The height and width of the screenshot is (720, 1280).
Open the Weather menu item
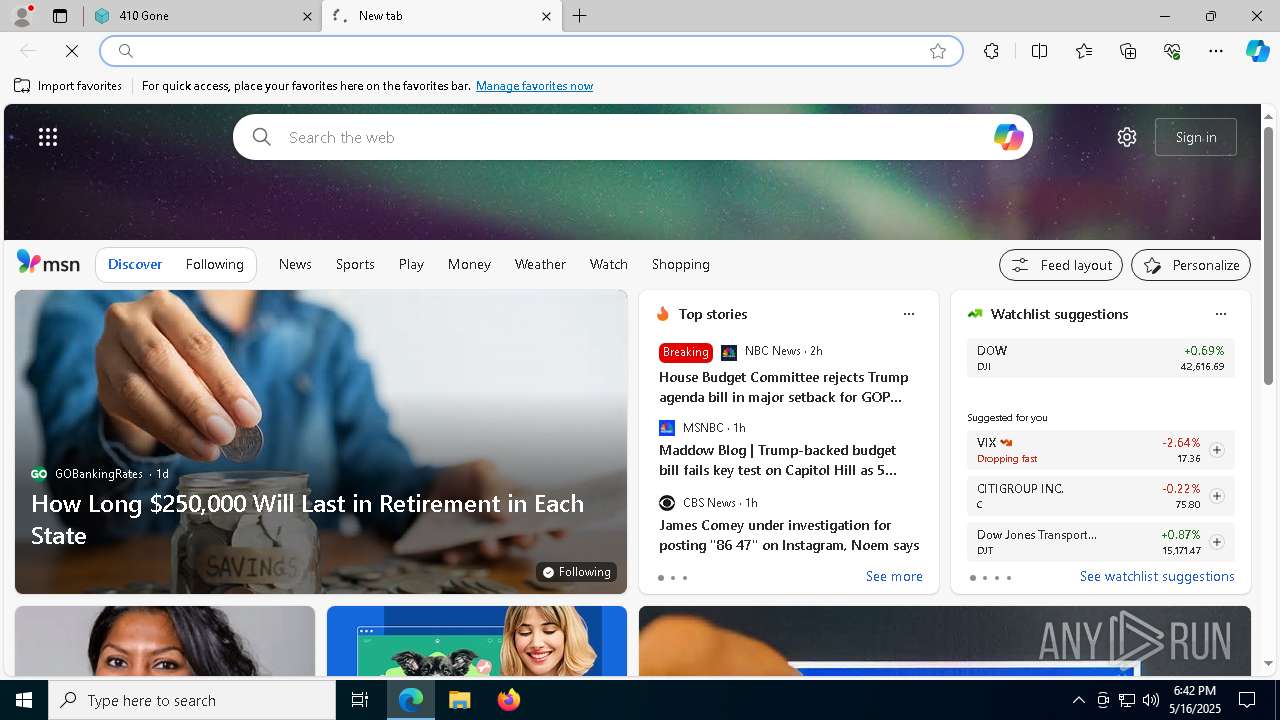[x=540, y=264]
